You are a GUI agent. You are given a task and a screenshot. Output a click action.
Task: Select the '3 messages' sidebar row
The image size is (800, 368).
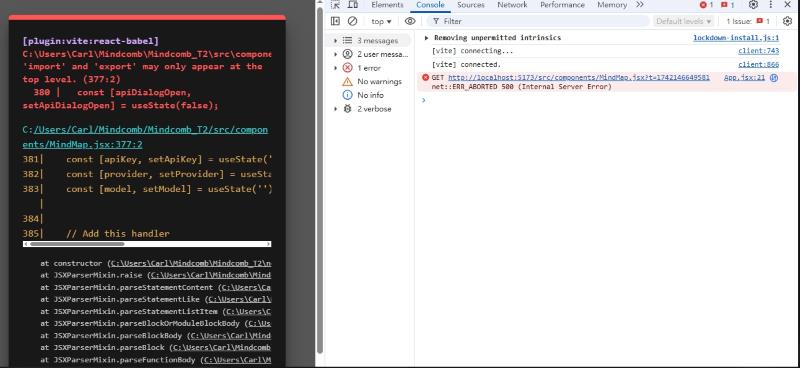point(370,40)
